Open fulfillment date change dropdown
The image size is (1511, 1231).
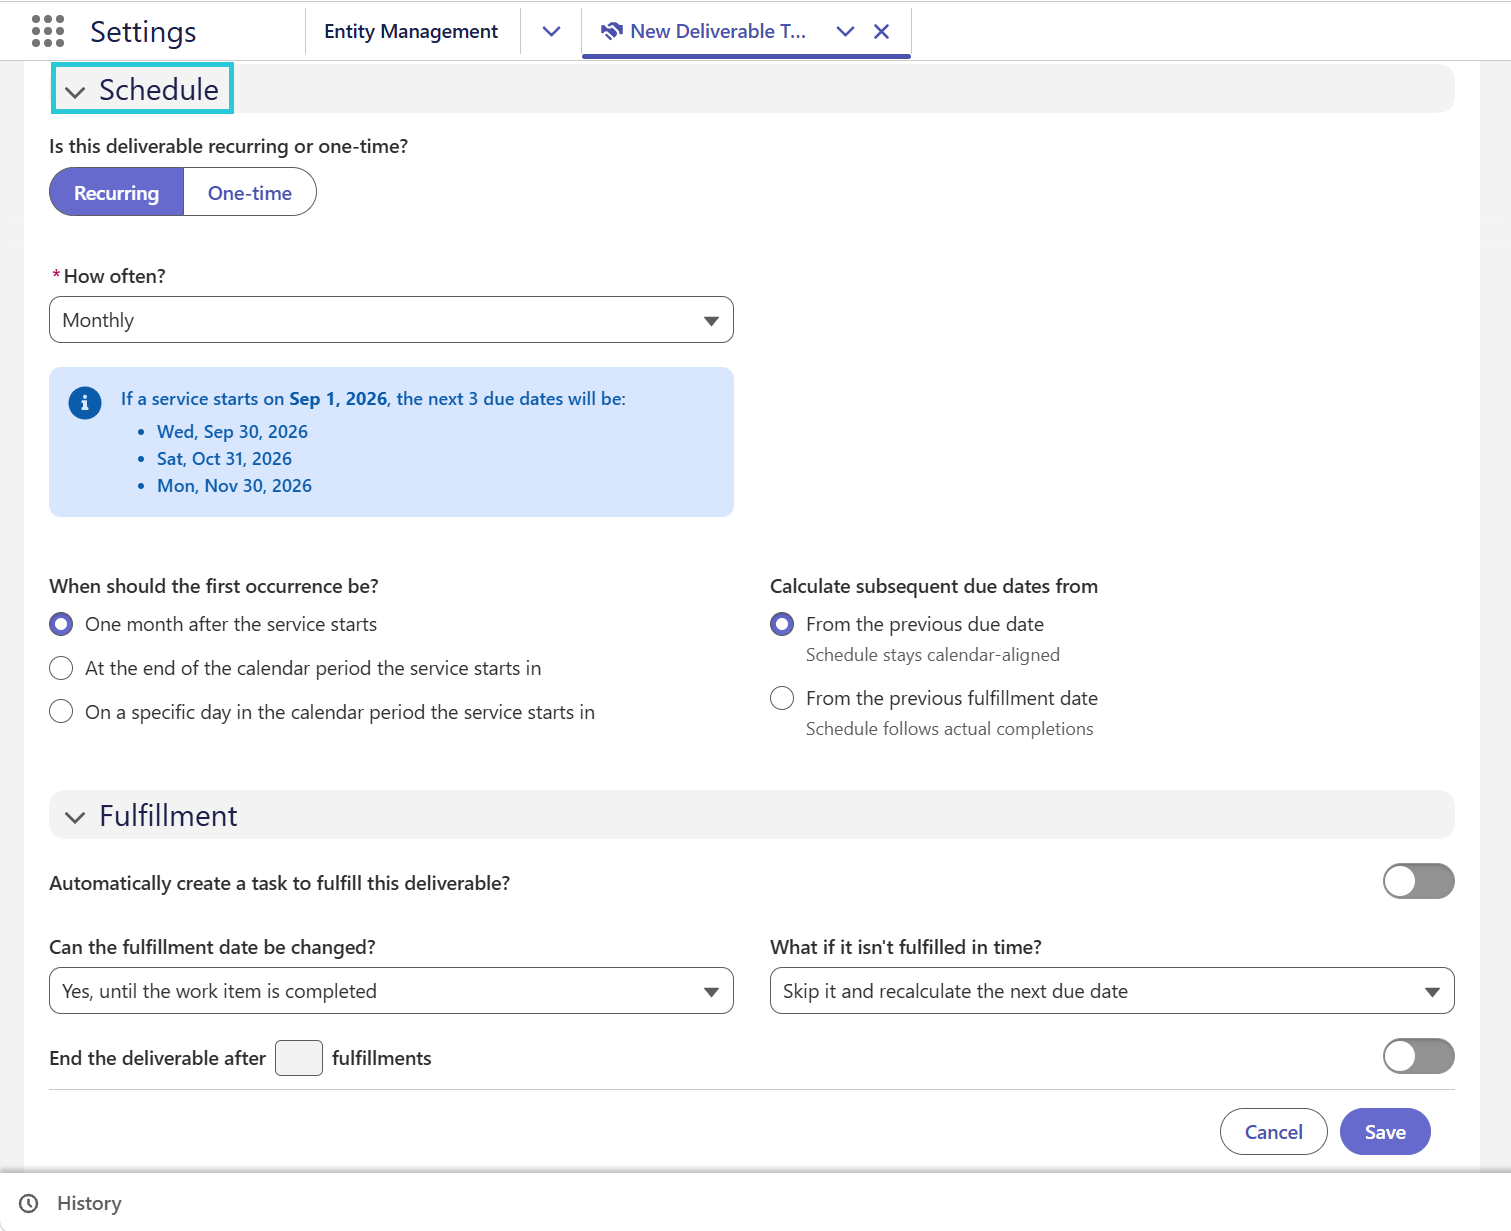(391, 991)
